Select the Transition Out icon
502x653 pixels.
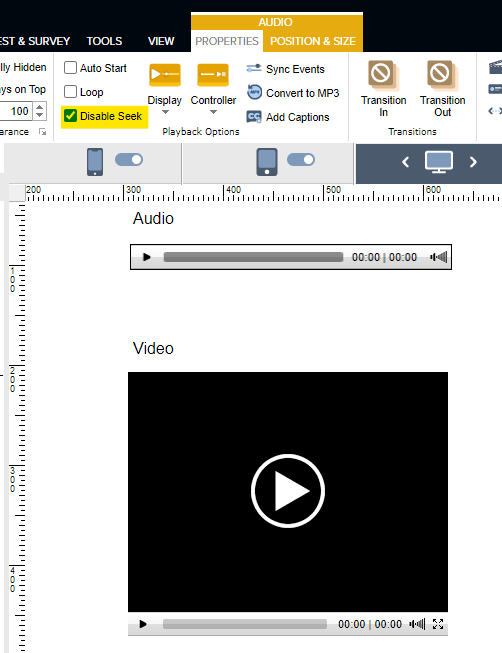pos(442,75)
